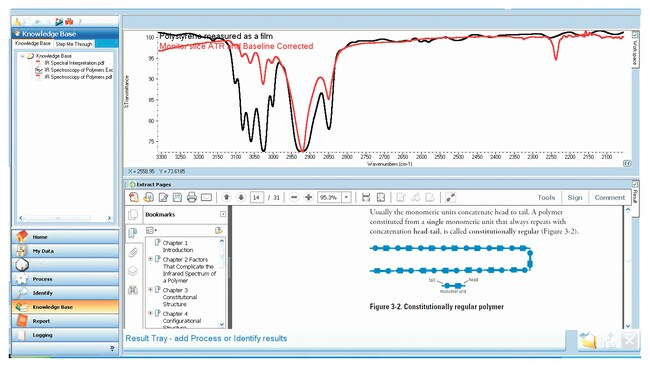Select Chapter 1 Introduction bookmark

click(x=177, y=246)
